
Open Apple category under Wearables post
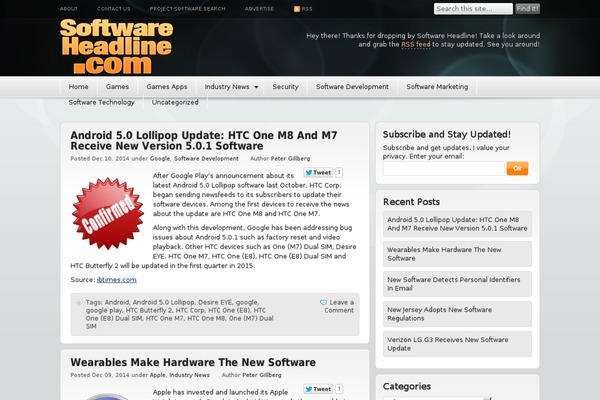[x=158, y=375]
